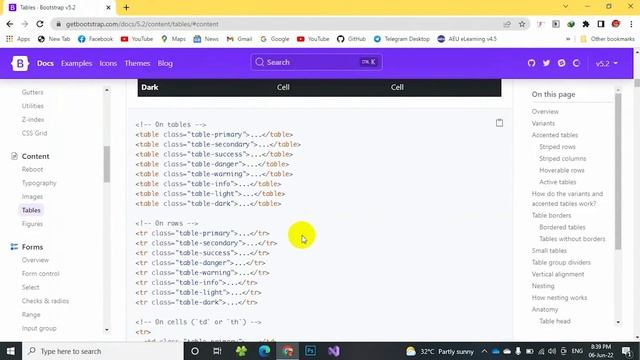Open the Facebook bookmark
This screenshot has height=360, width=640.
pos(95,39)
